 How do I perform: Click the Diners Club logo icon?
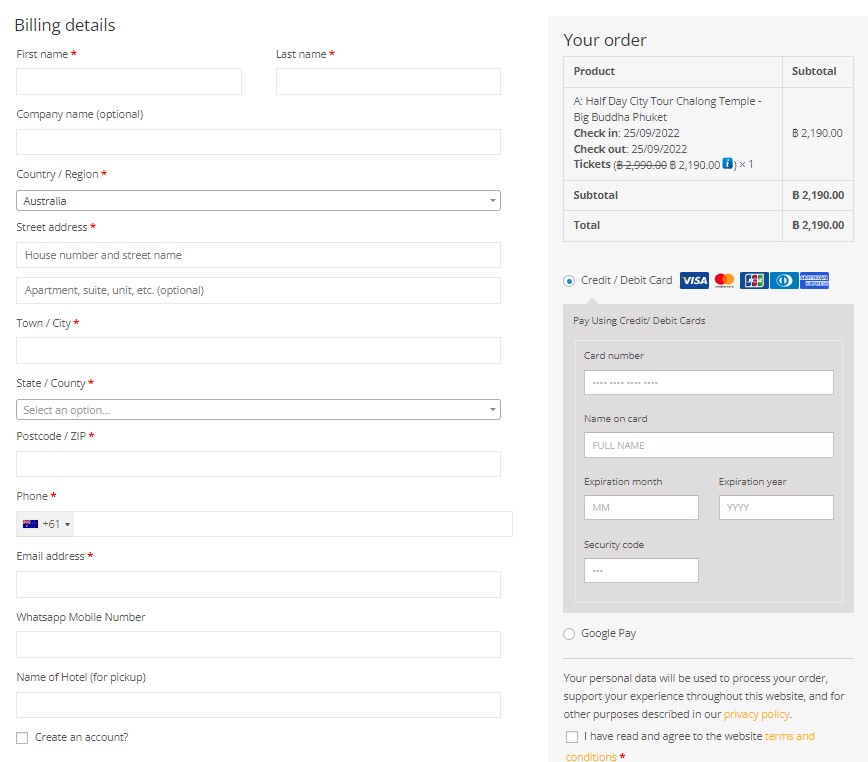784,281
